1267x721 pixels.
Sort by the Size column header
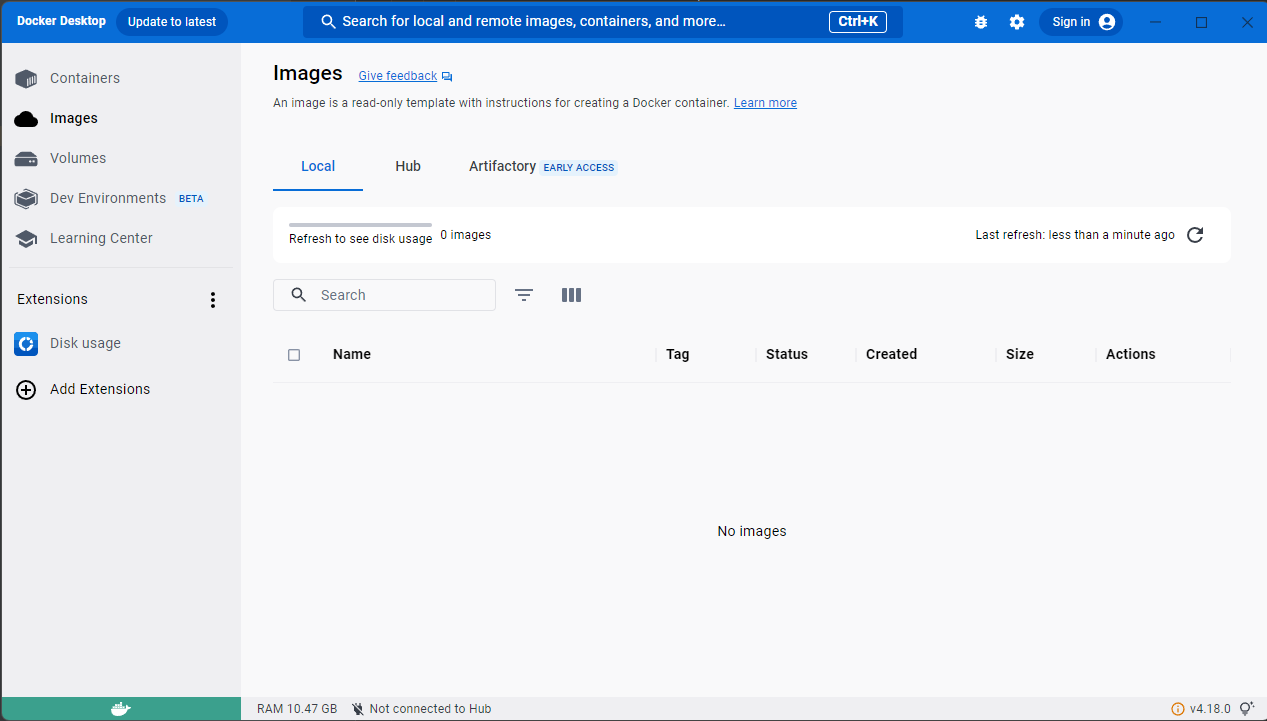[x=1020, y=354]
